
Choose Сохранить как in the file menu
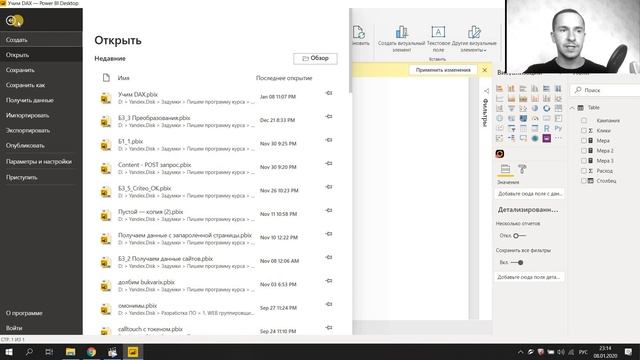(41, 85)
